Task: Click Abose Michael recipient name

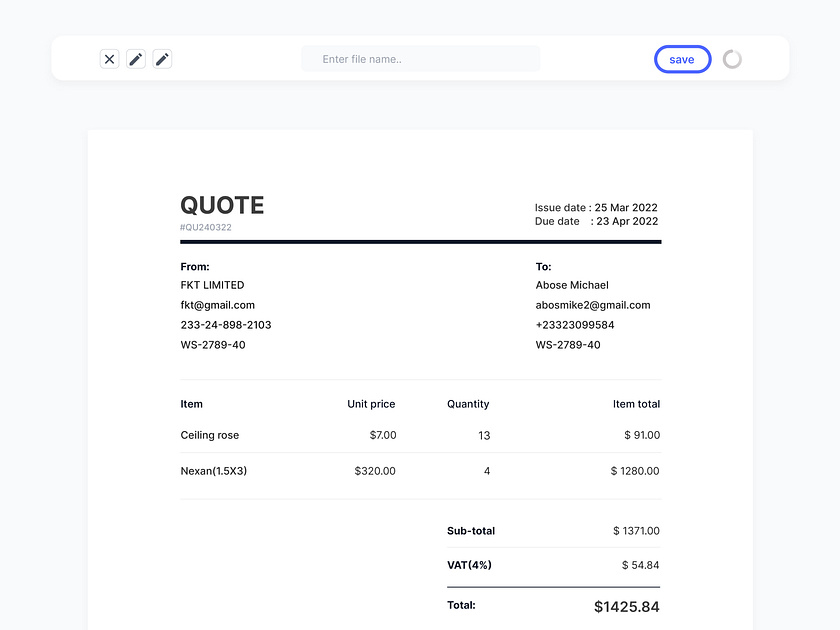Action: [572, 285]
